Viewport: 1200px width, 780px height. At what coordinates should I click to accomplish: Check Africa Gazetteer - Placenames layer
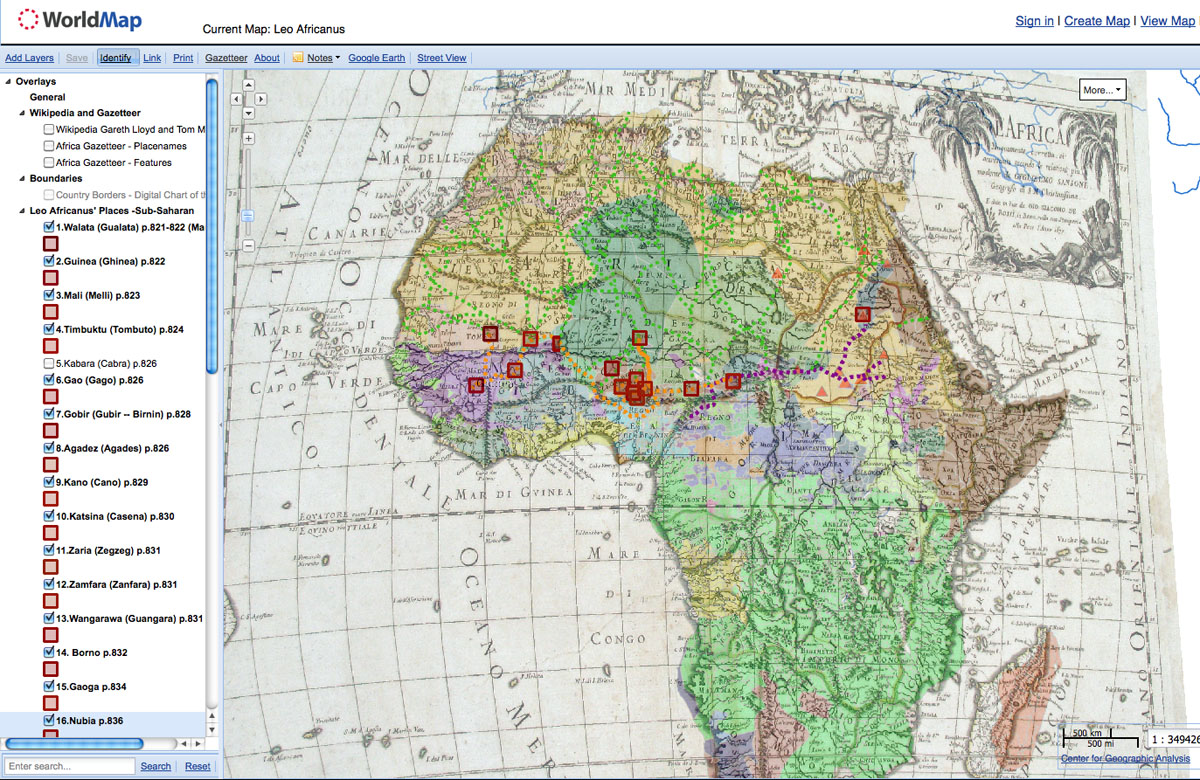tap(49, 146)
